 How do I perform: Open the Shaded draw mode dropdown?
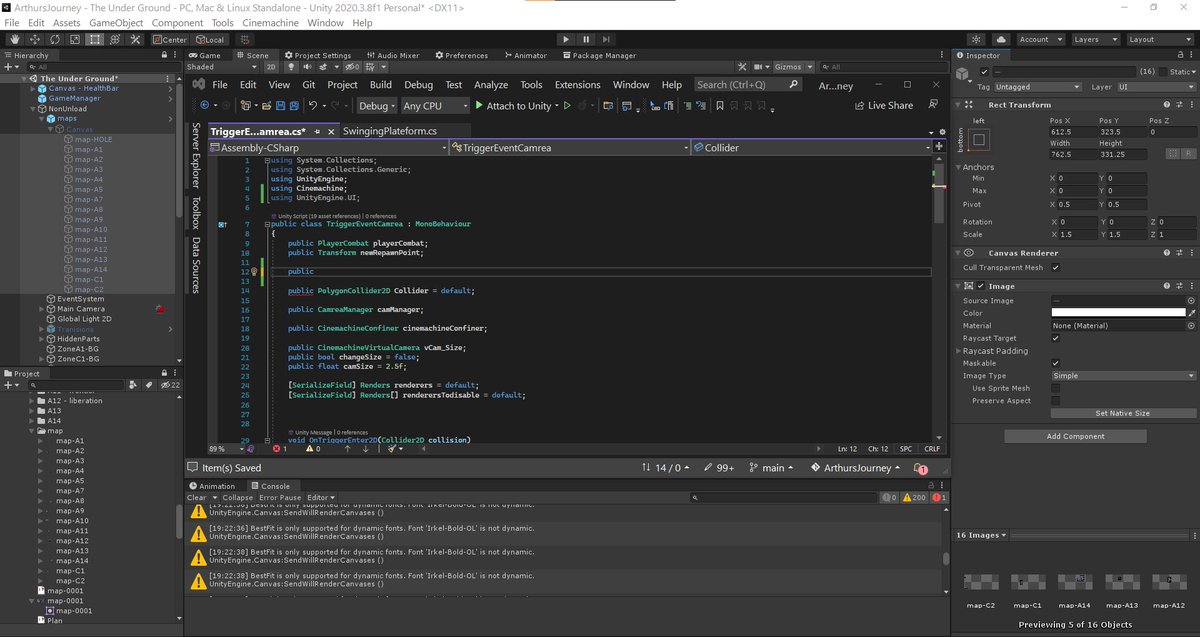pyautogui.click(x=223, y=67)
